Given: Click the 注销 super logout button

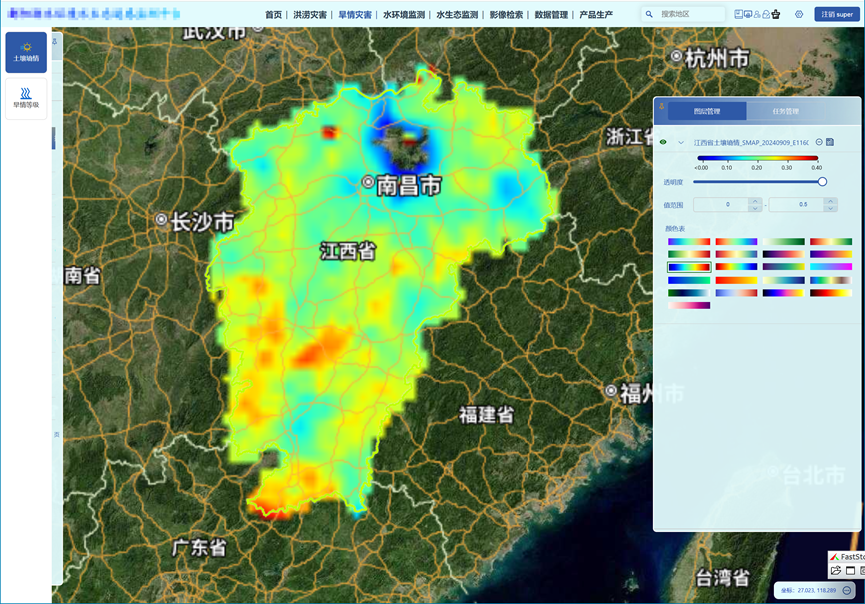Looking at the screenshot, I should tap(837, 14).
